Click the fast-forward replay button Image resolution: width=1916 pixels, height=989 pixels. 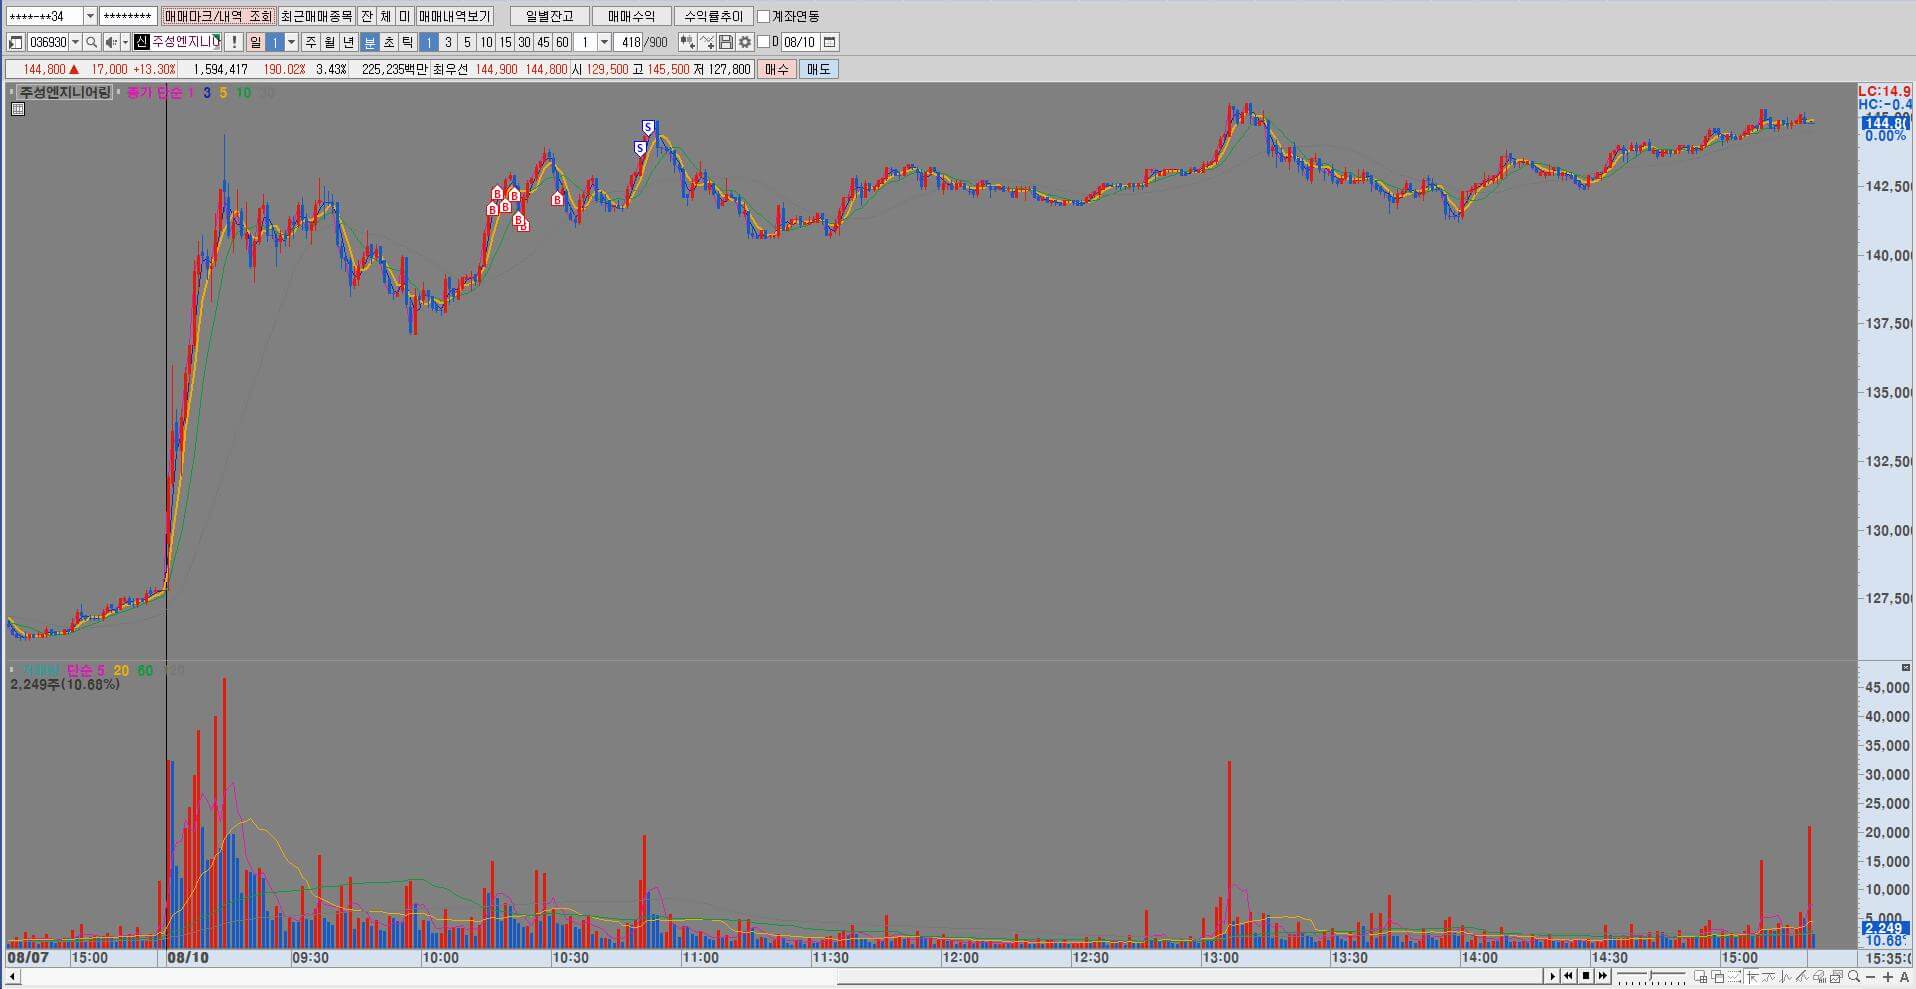(1603, 976)
